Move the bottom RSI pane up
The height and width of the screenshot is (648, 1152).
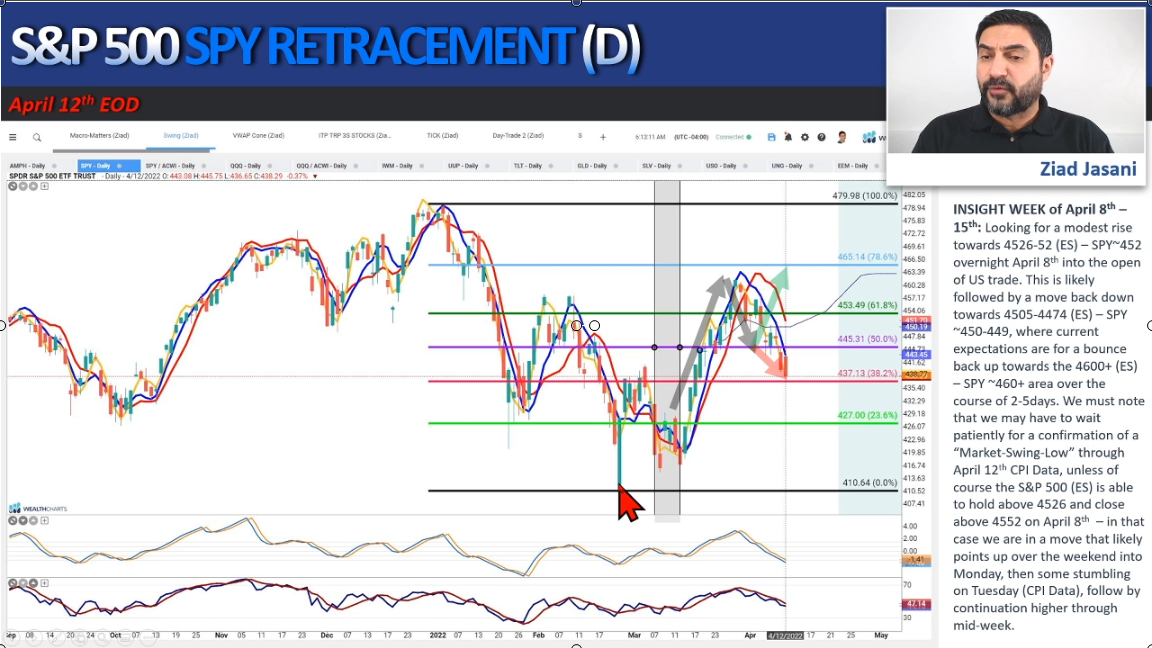(34, 583)
